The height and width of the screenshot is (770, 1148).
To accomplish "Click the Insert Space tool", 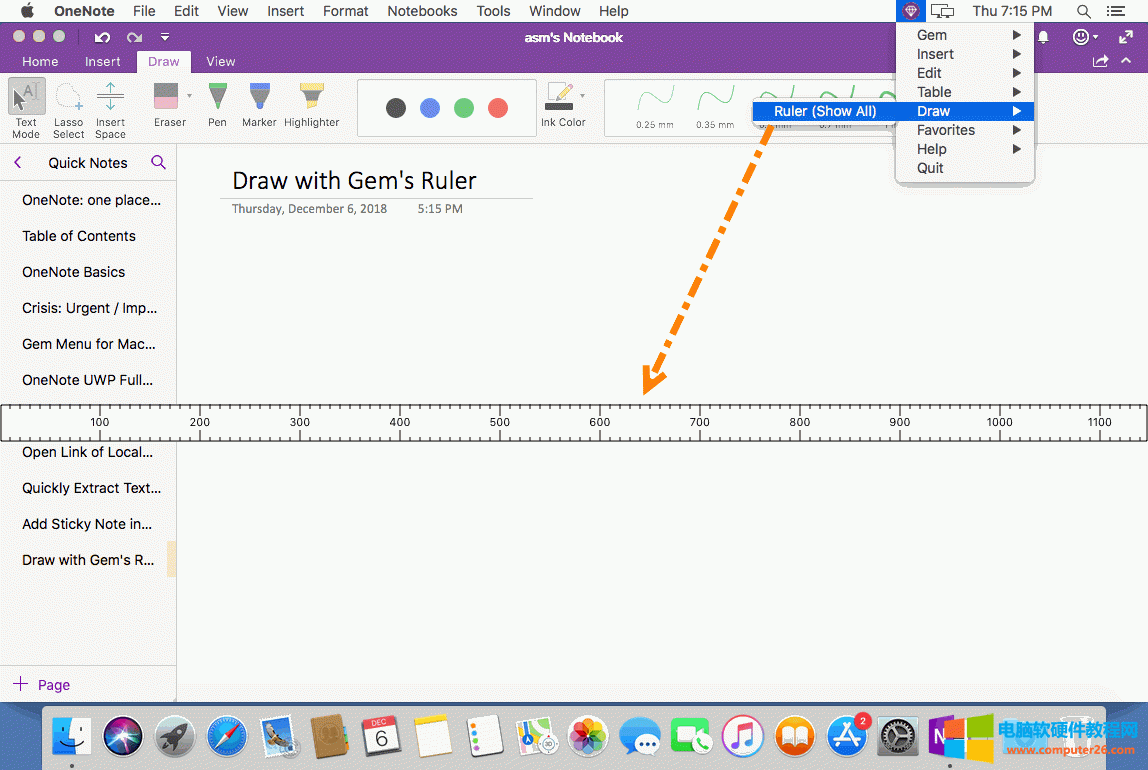I will [x=110, y=108].
